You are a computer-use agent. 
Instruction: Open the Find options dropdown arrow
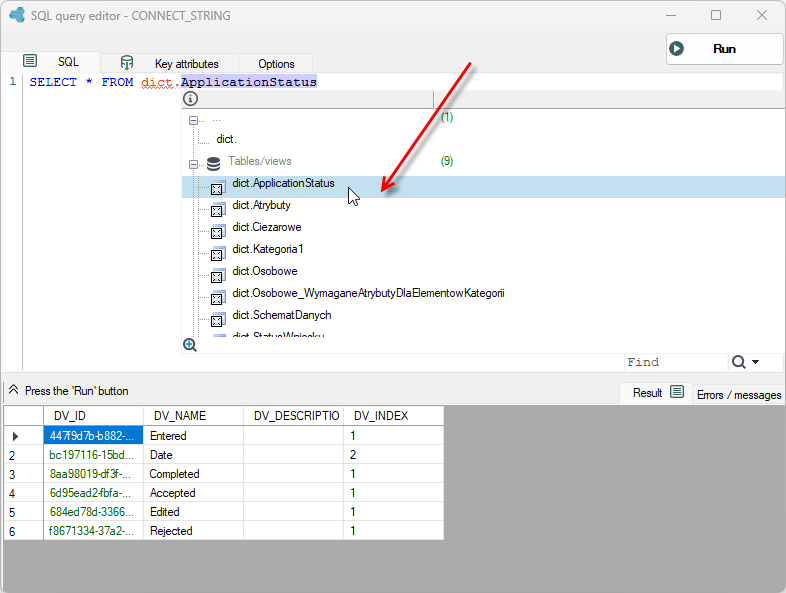[755, 362]
